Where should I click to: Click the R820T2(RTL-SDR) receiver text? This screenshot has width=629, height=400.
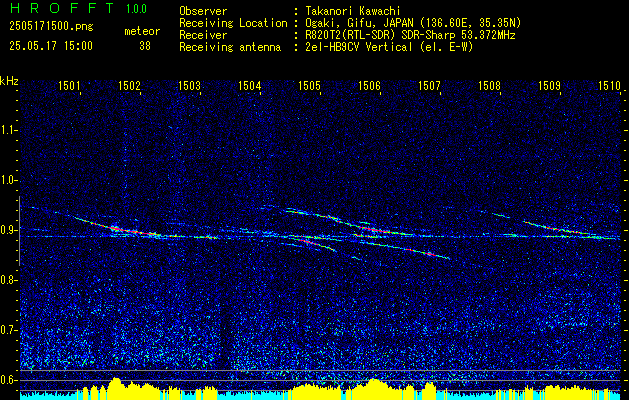(410, 35)
